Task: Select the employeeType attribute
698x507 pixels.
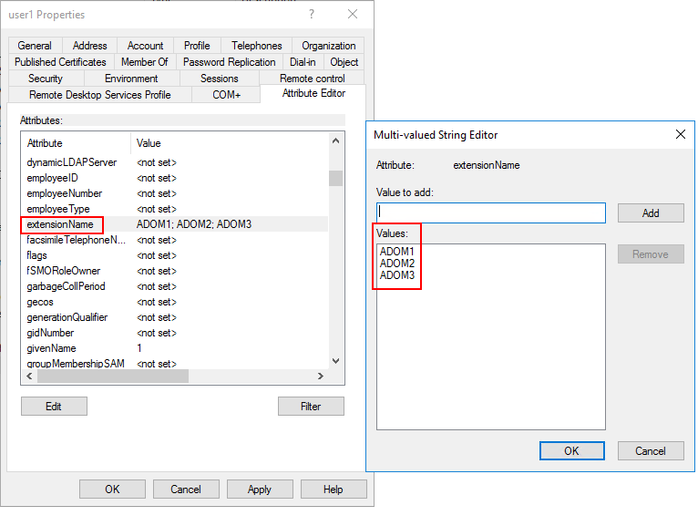Action: pos(174,209)
